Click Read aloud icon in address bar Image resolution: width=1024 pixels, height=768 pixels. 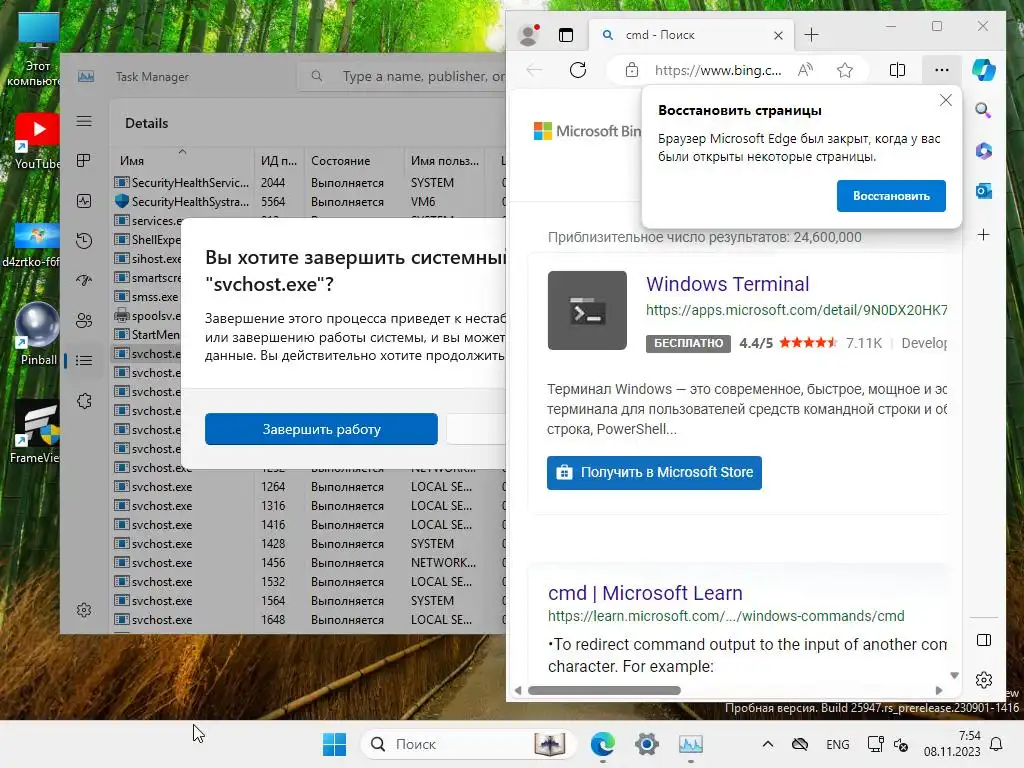coord(805,70)
